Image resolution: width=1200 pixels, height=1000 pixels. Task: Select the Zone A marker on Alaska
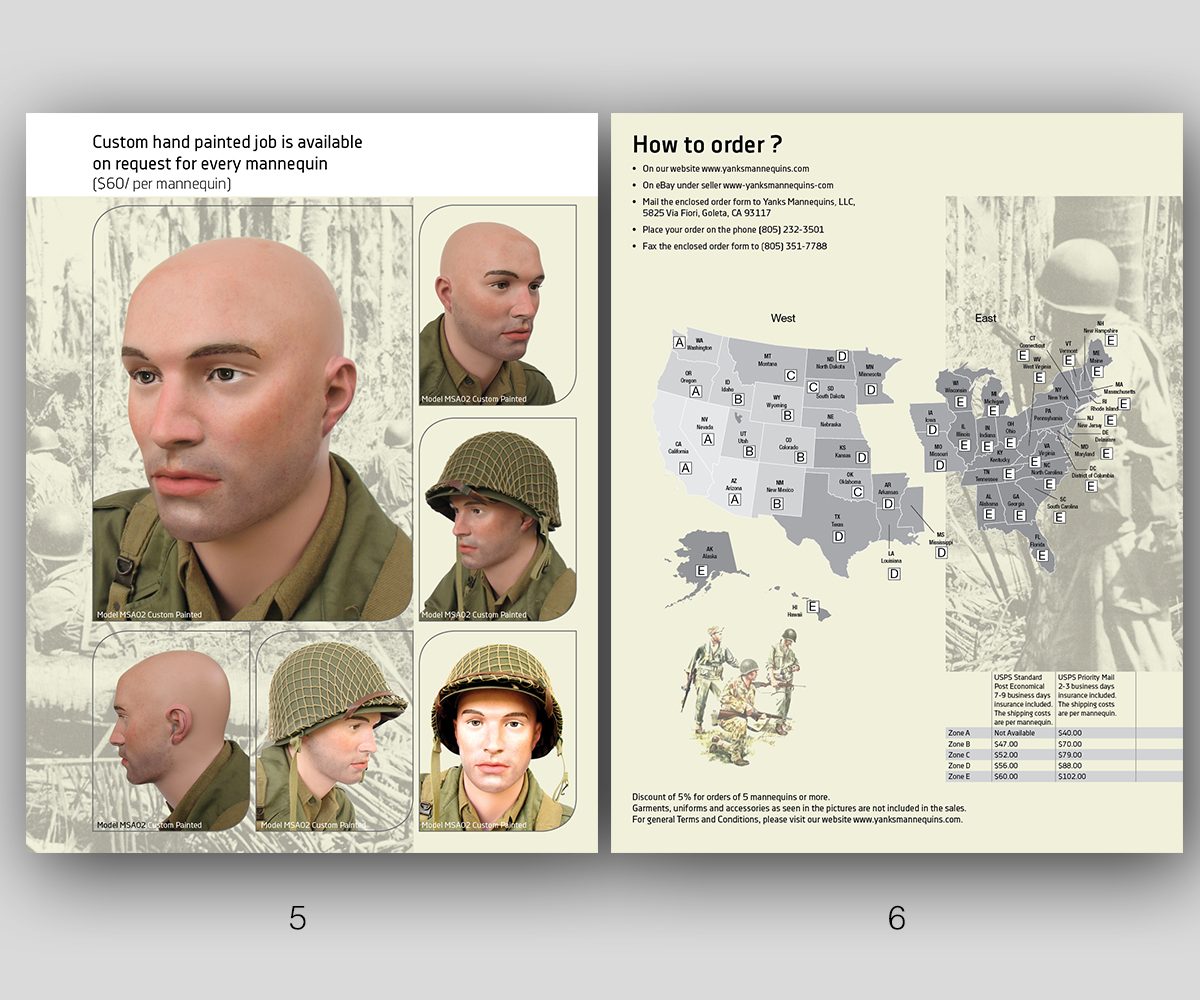pos(701,570)
